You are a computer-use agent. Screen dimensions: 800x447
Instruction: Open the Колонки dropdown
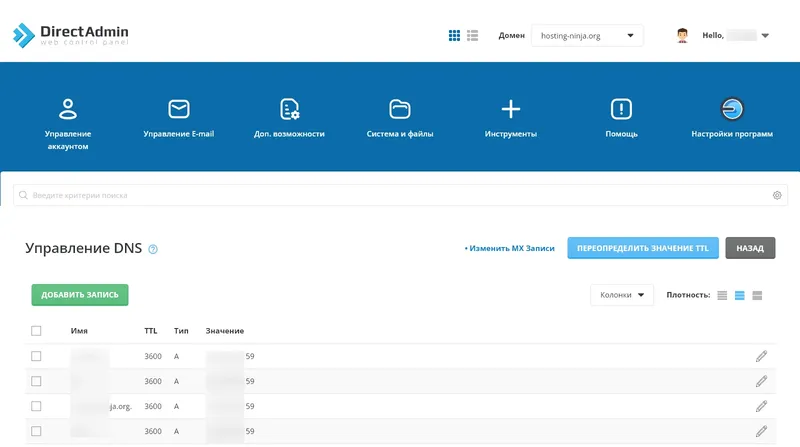621,295
